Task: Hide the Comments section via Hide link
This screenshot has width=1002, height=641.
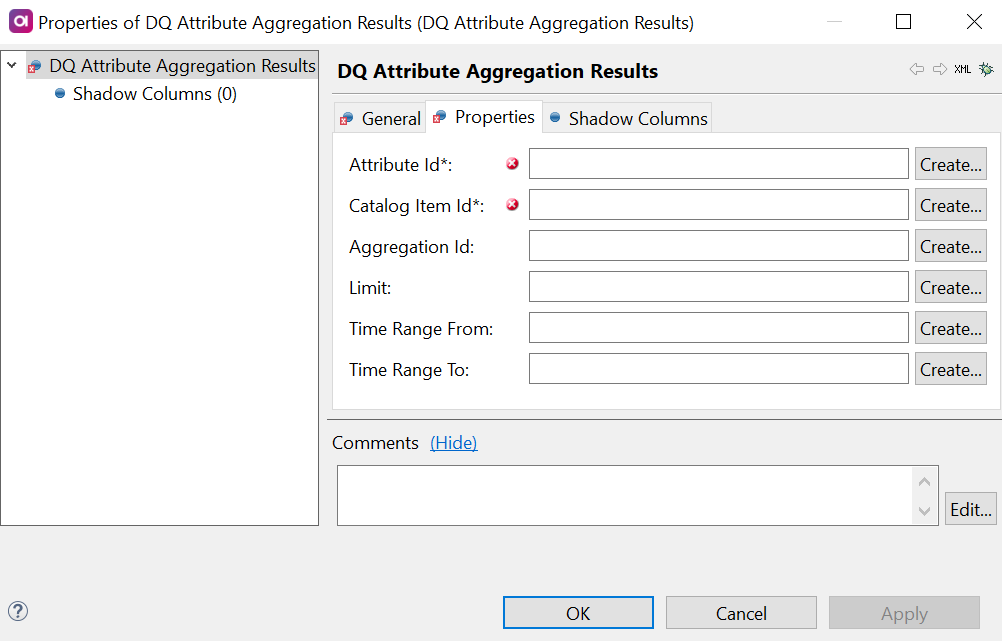Action: (x=453, y=443)
